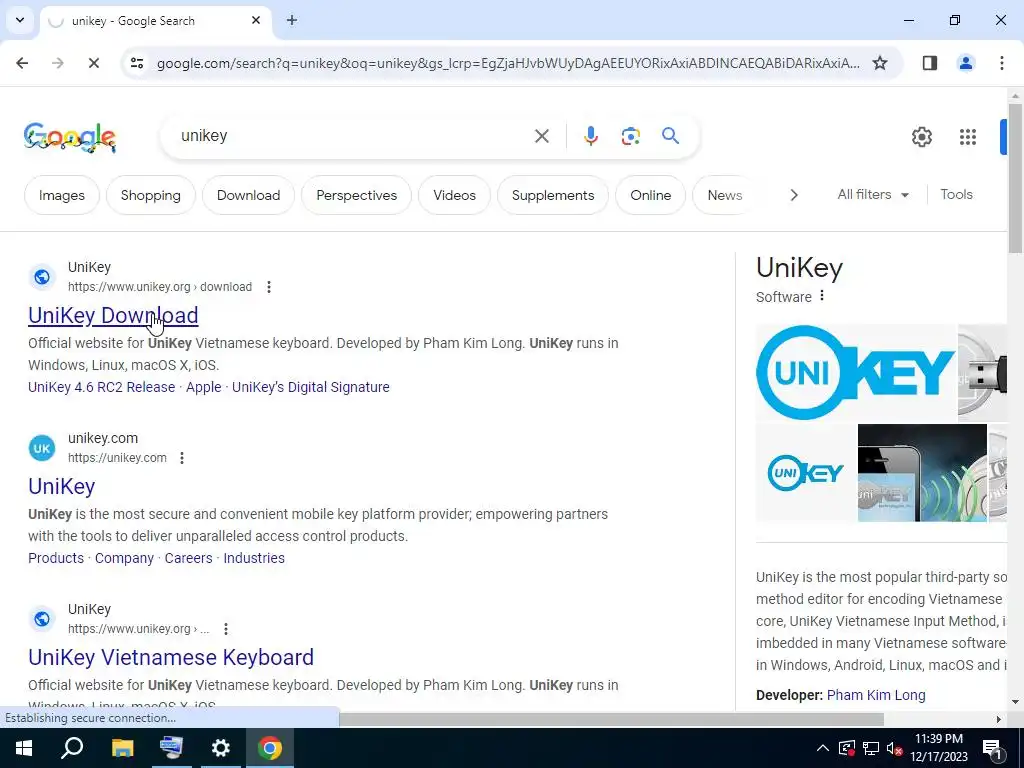Open Settings gear in taskbar

[221, 748]
